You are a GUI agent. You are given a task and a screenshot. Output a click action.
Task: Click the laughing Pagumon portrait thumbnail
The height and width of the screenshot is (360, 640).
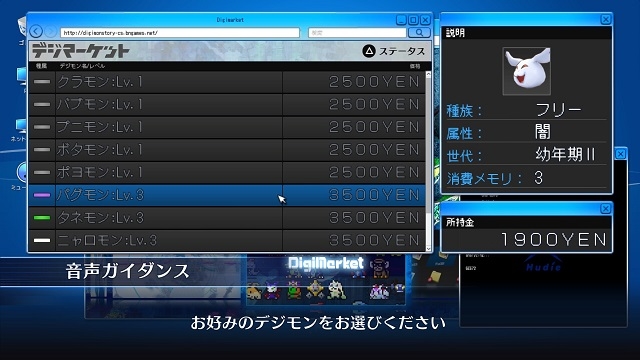tap(527, 71)
